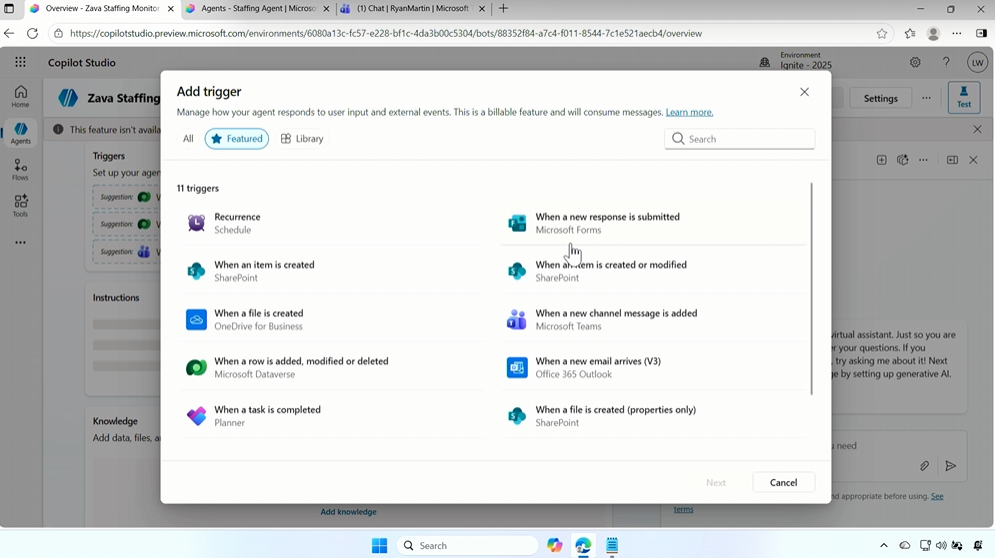Screen dimensions: 995x558
Task: Pick SharePoint icon for item created or modified
Action: (517, 271)
